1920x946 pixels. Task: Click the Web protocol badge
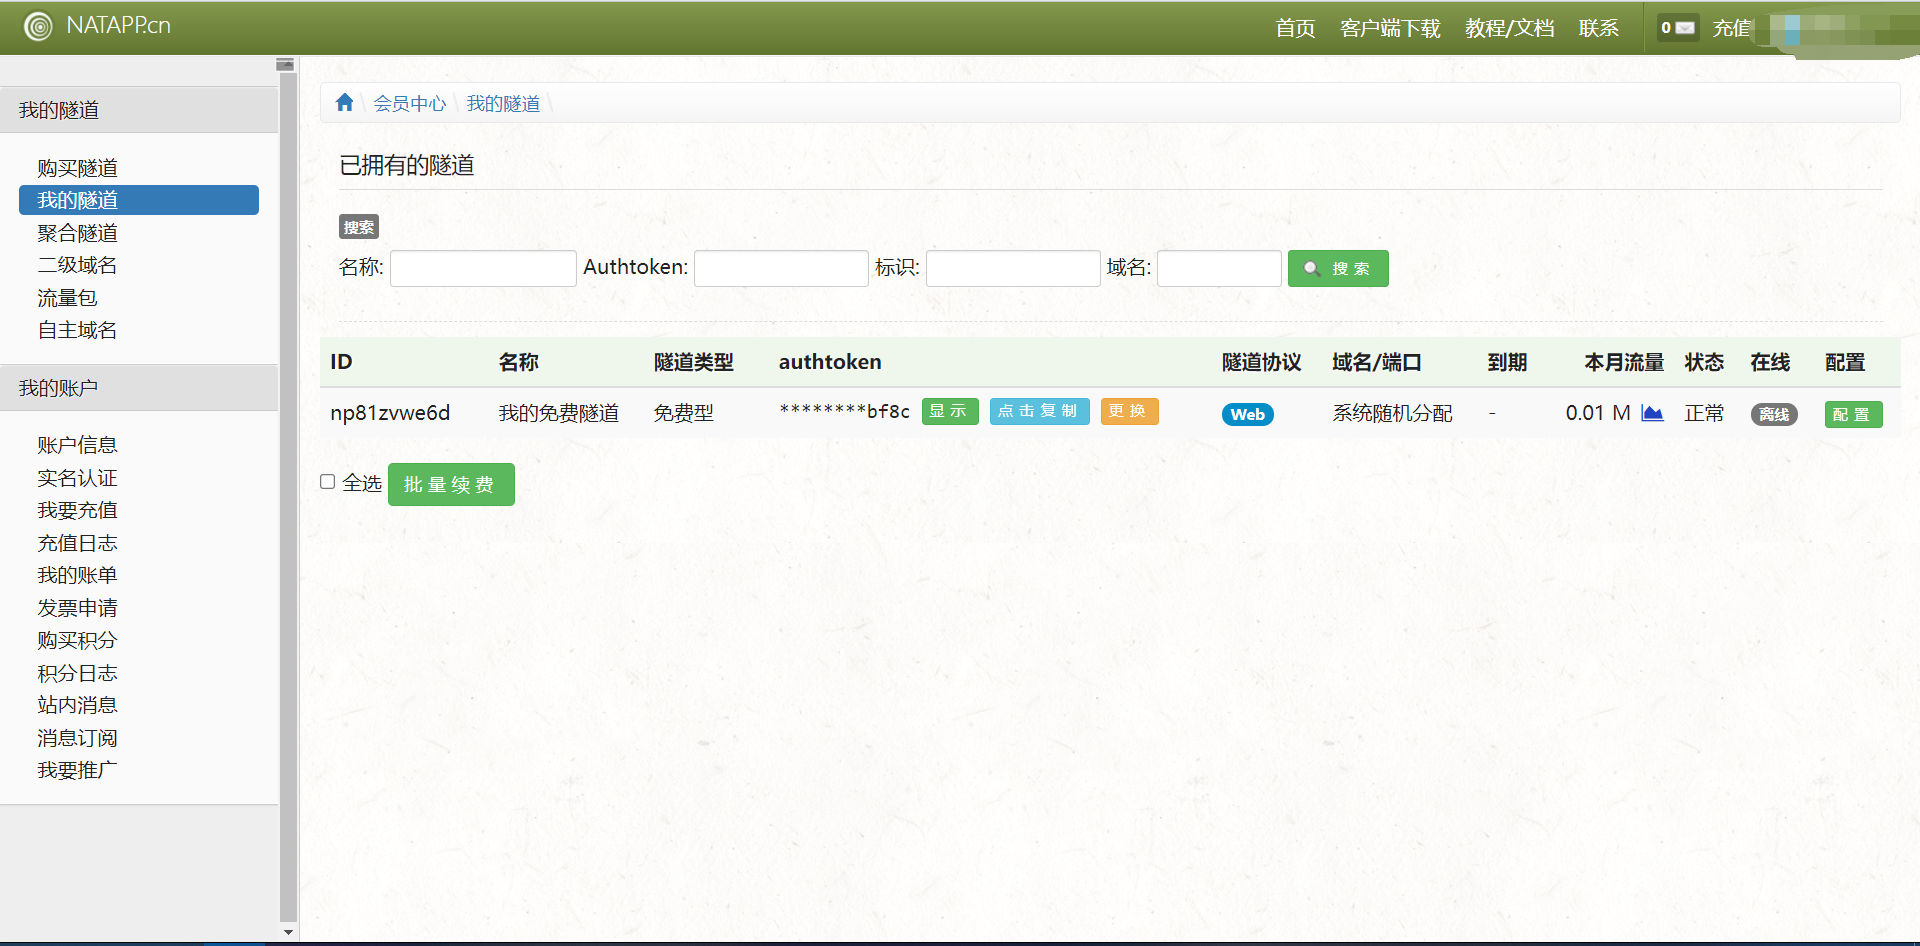pos(1247,414)
